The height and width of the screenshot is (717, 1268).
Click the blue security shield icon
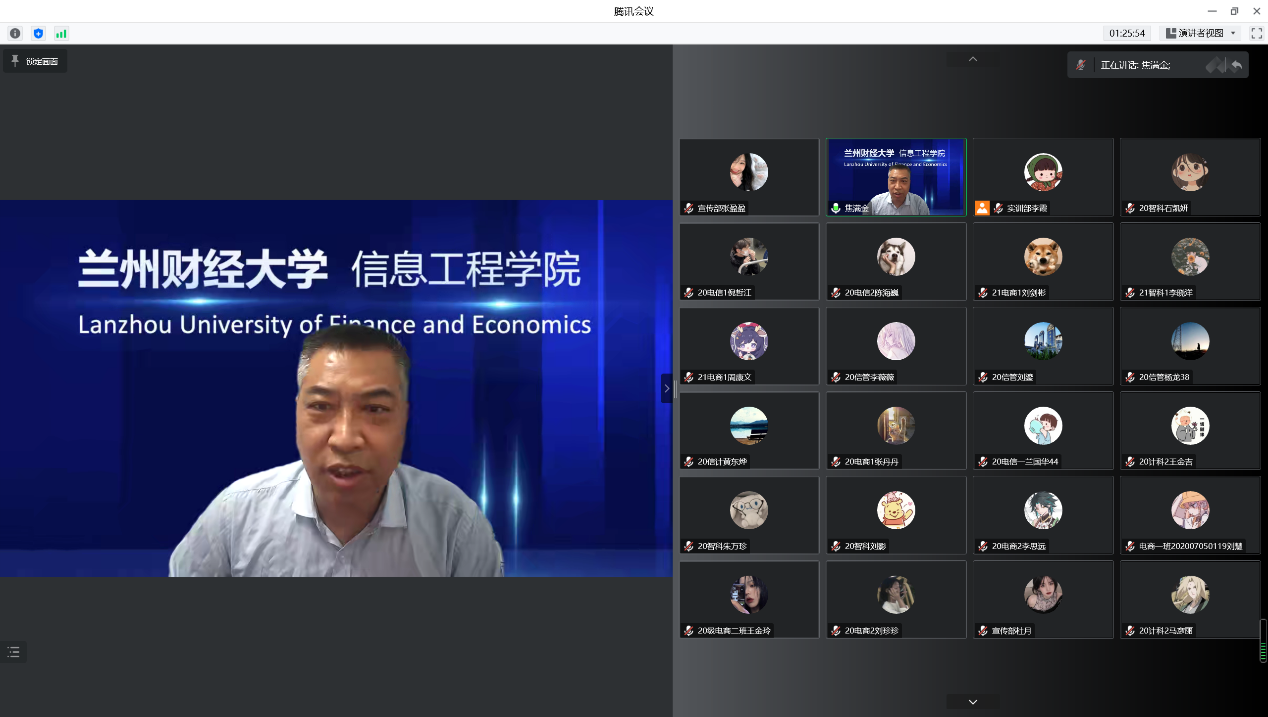(x=38, y=33)
